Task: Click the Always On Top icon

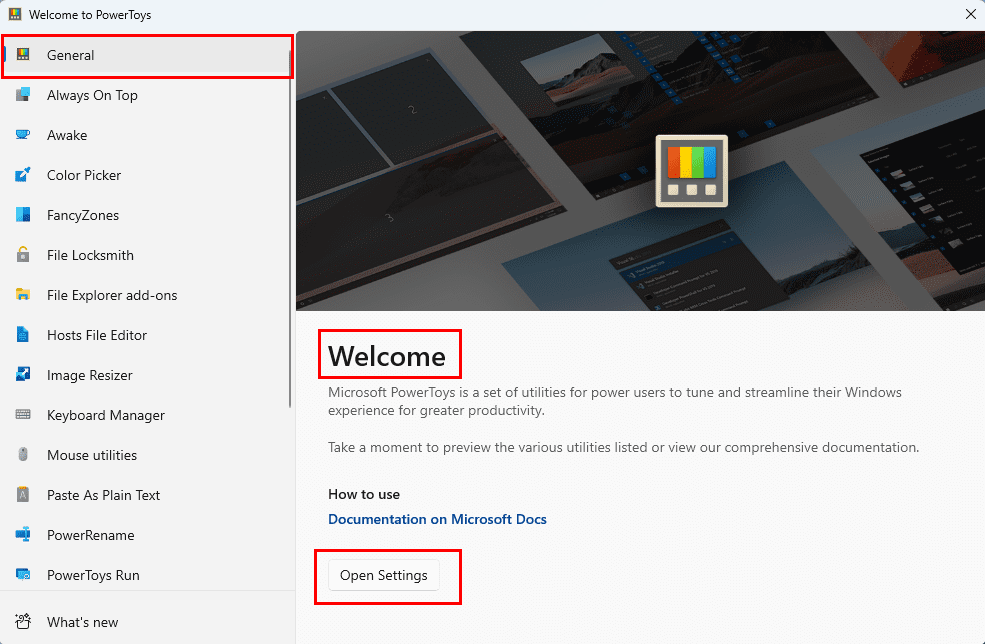Action: point(23,95)
